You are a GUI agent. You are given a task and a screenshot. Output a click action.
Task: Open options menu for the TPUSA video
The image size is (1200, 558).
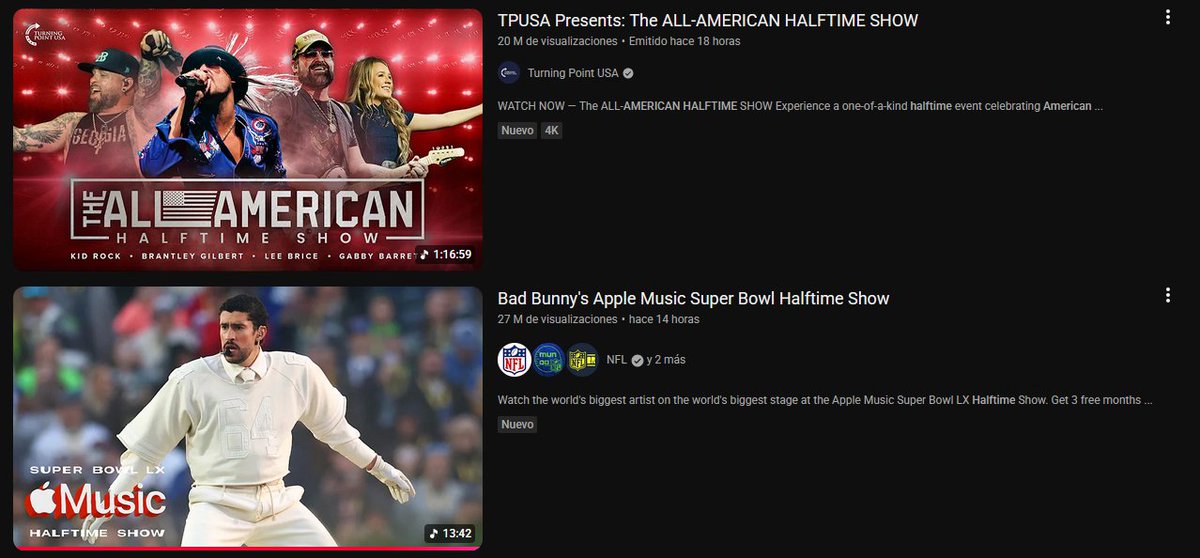click(x=1167, y=17)
